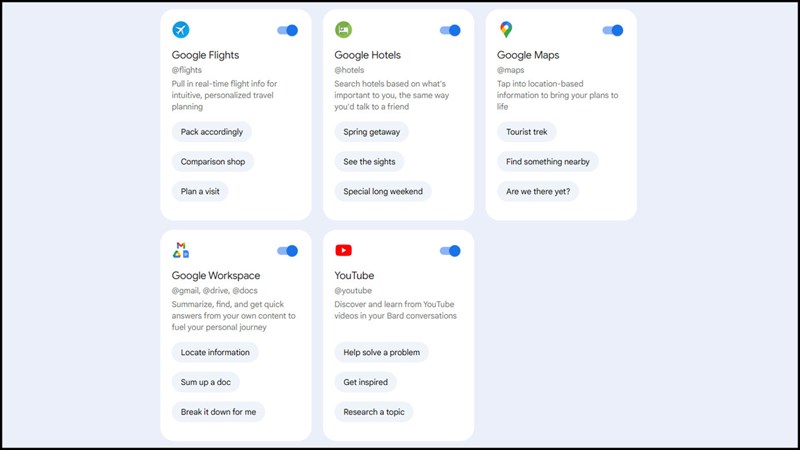Viewport: 800px width, 450px height.
Task: Select the Locate information chip
Action: (215, 352)
